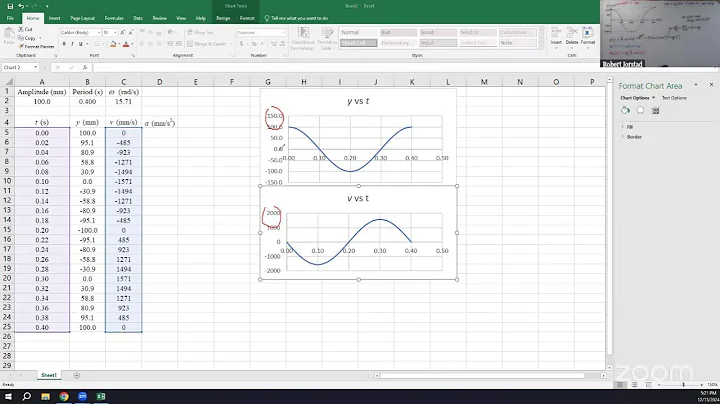
Task: Open Windows search from the taskbar
Action: click(x=27, y=397)
